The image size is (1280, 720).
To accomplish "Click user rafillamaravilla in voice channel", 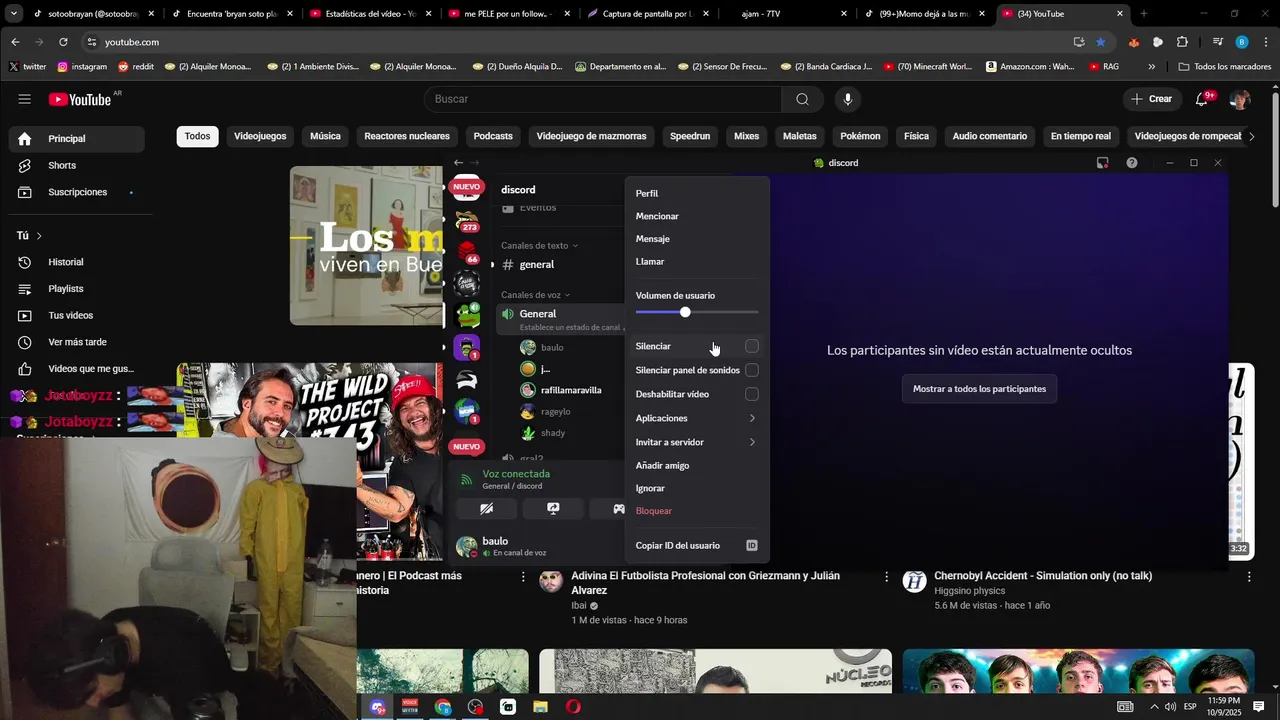I will coord(571,390).
